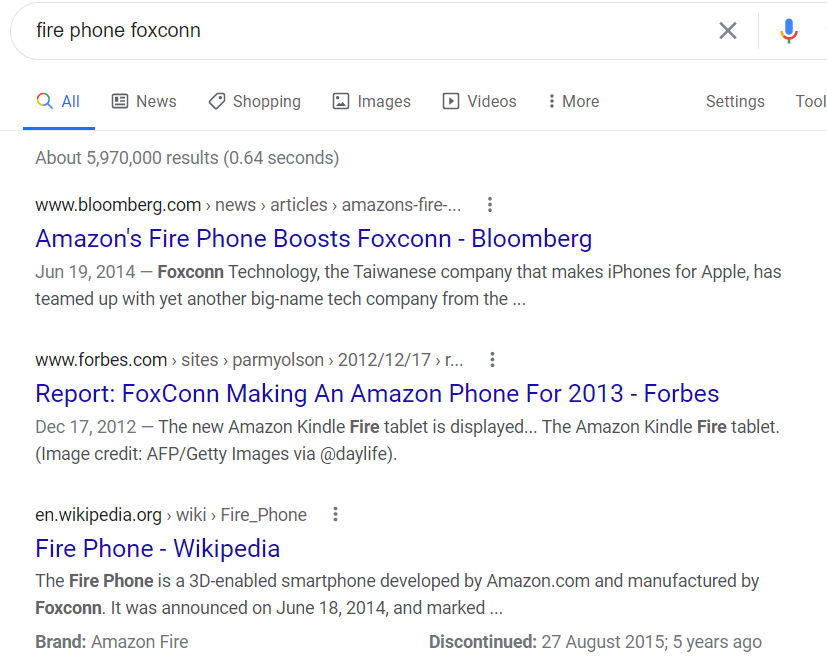Click the 'Discontinued: 27 August 2015' text
Screen dimensions: 827x660
pos(595,642)
